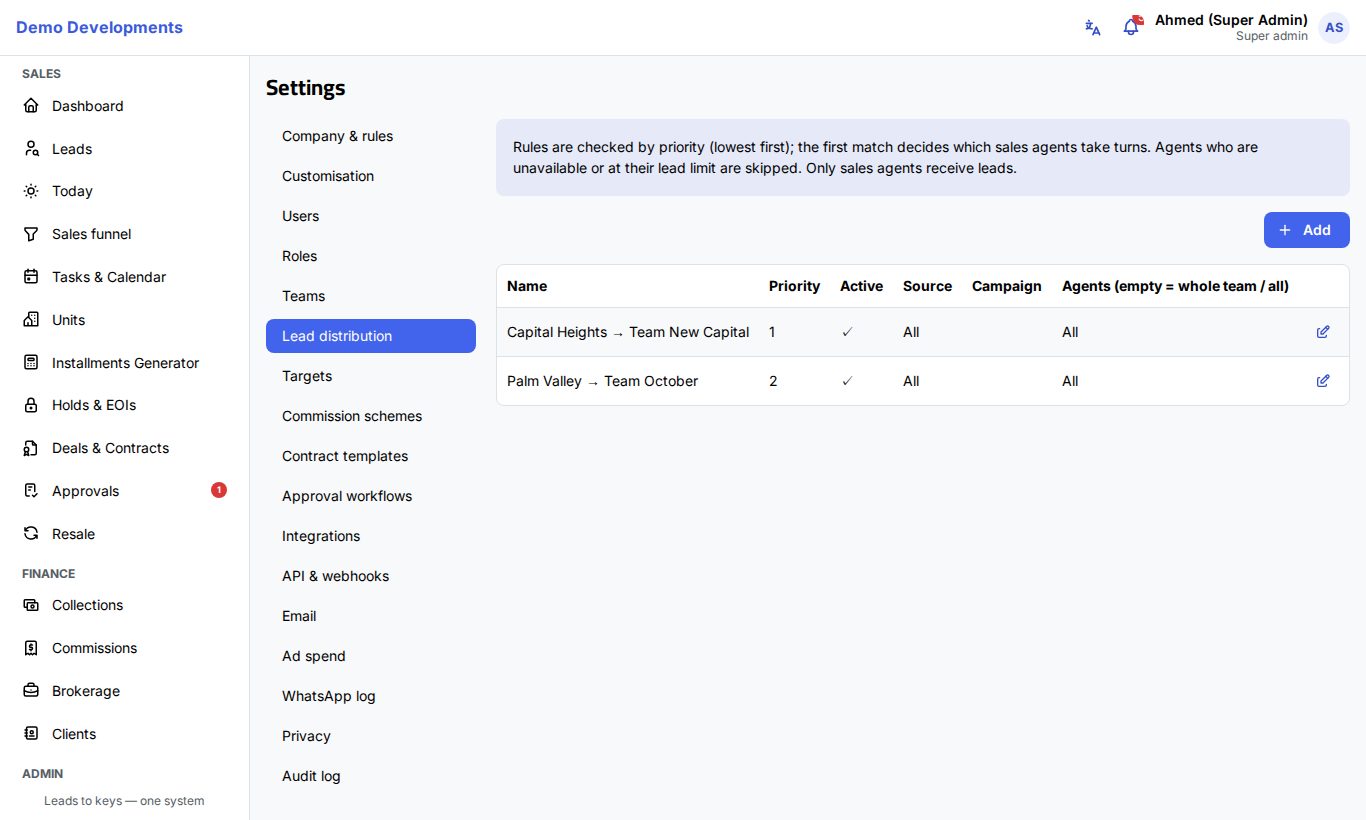Open Targets settings

coord(371,376)
